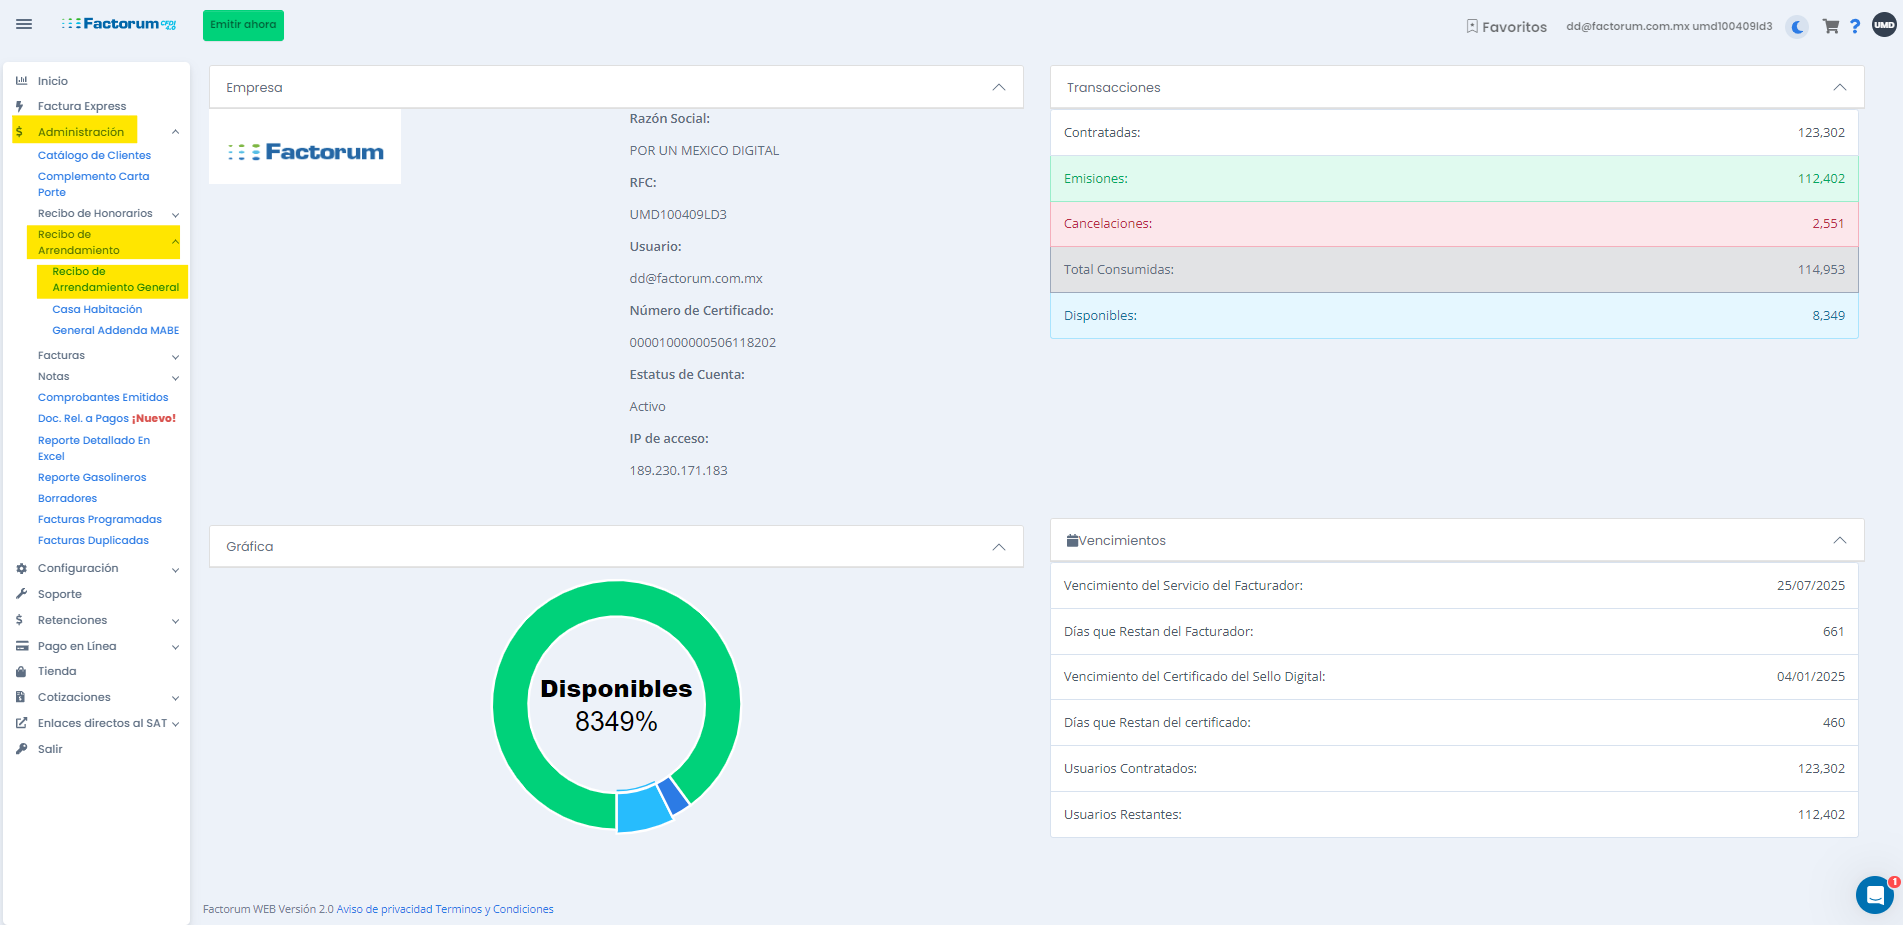Click the Configuración gear icon
The image size is (1903, 925).
pyautogui.click(x=21, y=568)
